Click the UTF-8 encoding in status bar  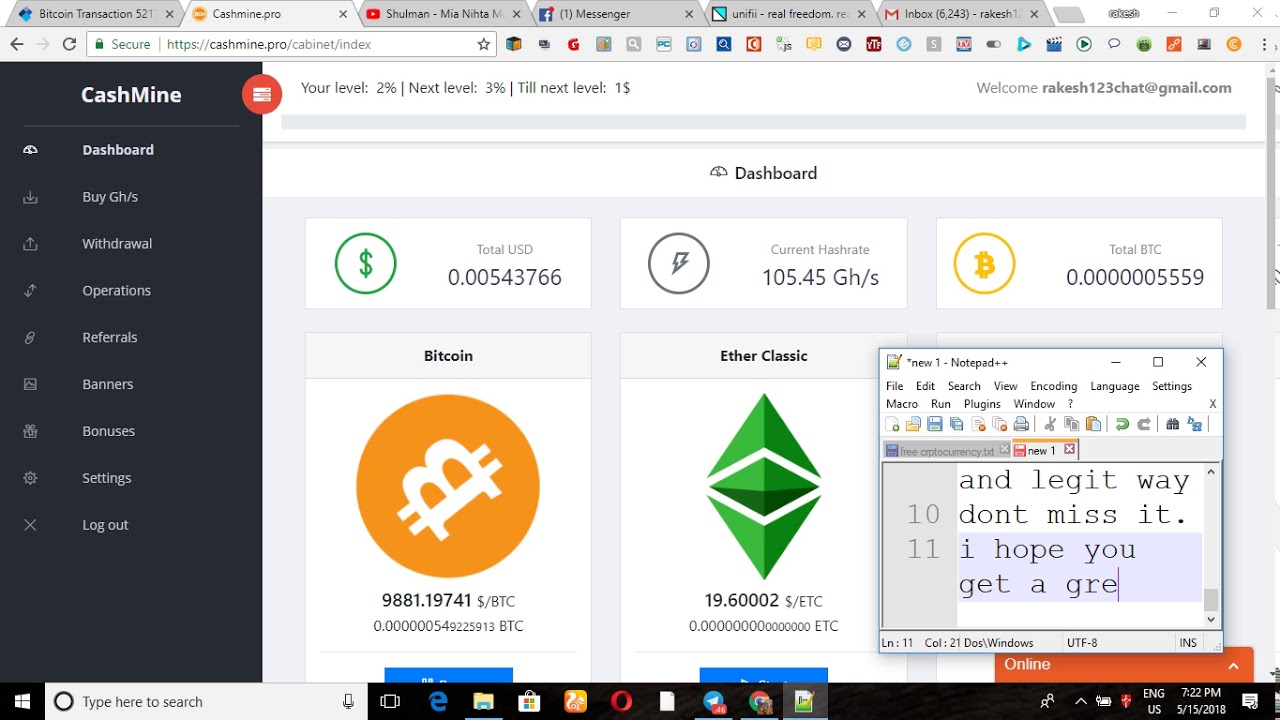click(1082, 643)
